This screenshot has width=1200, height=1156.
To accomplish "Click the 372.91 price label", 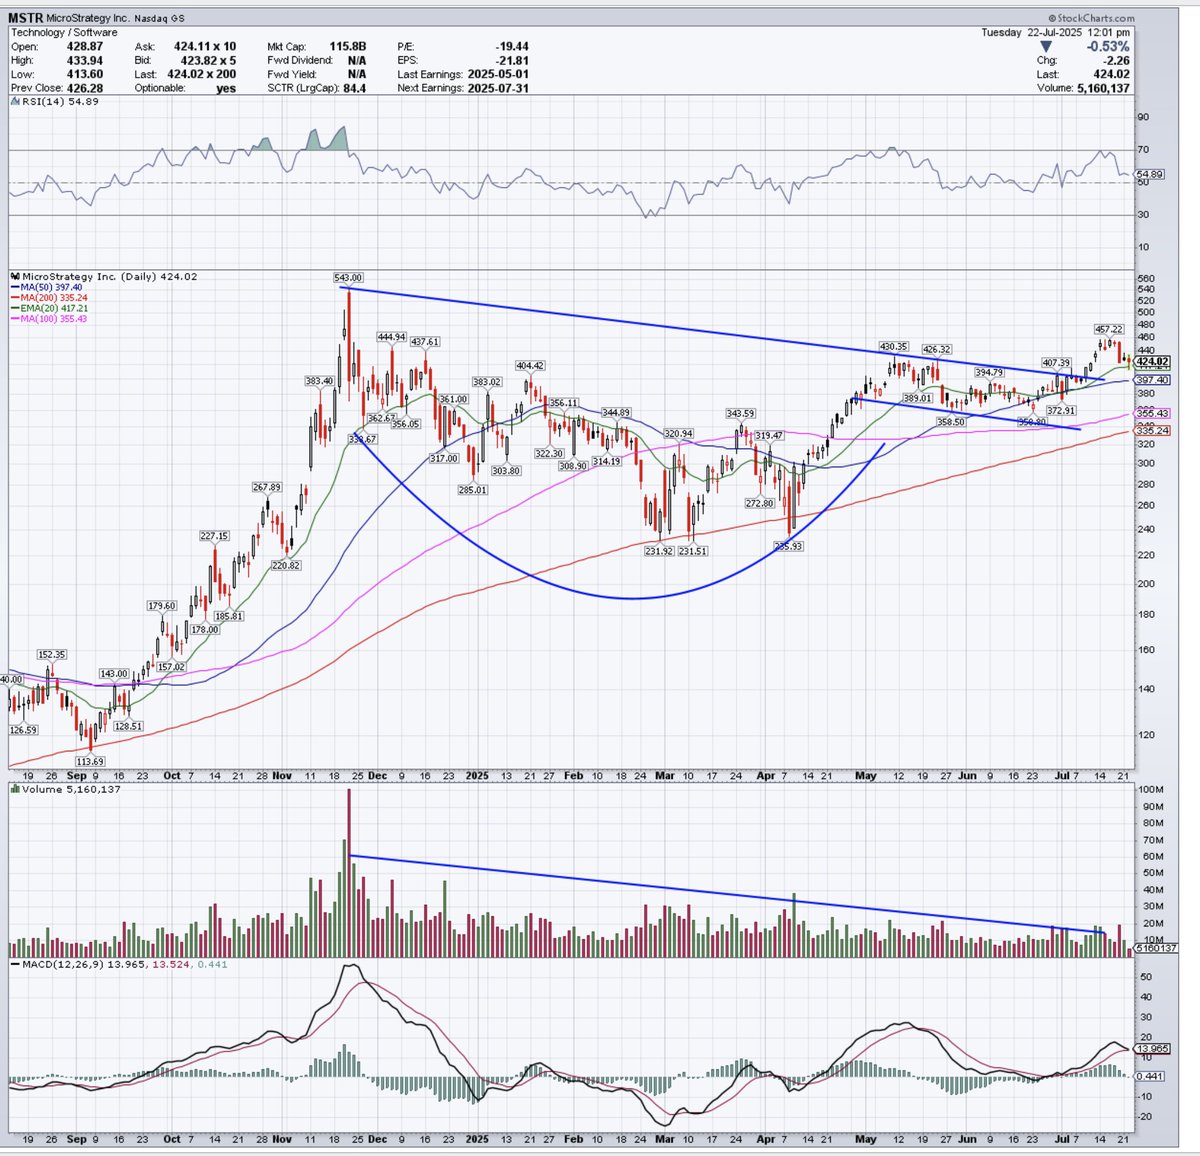I will coord(1061,410).
